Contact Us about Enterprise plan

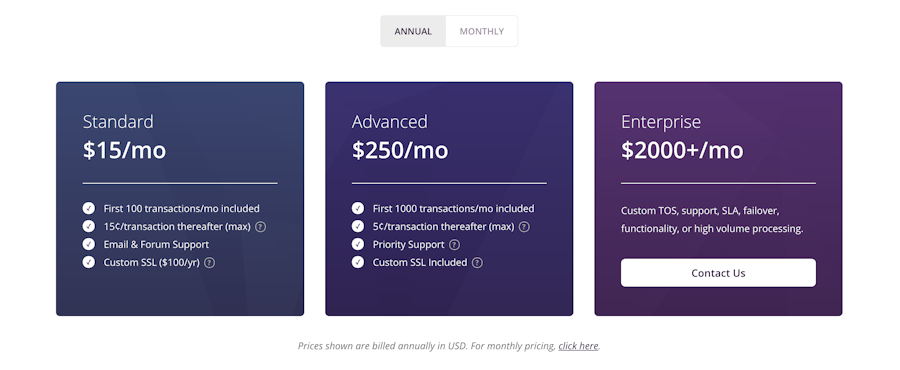718,273
